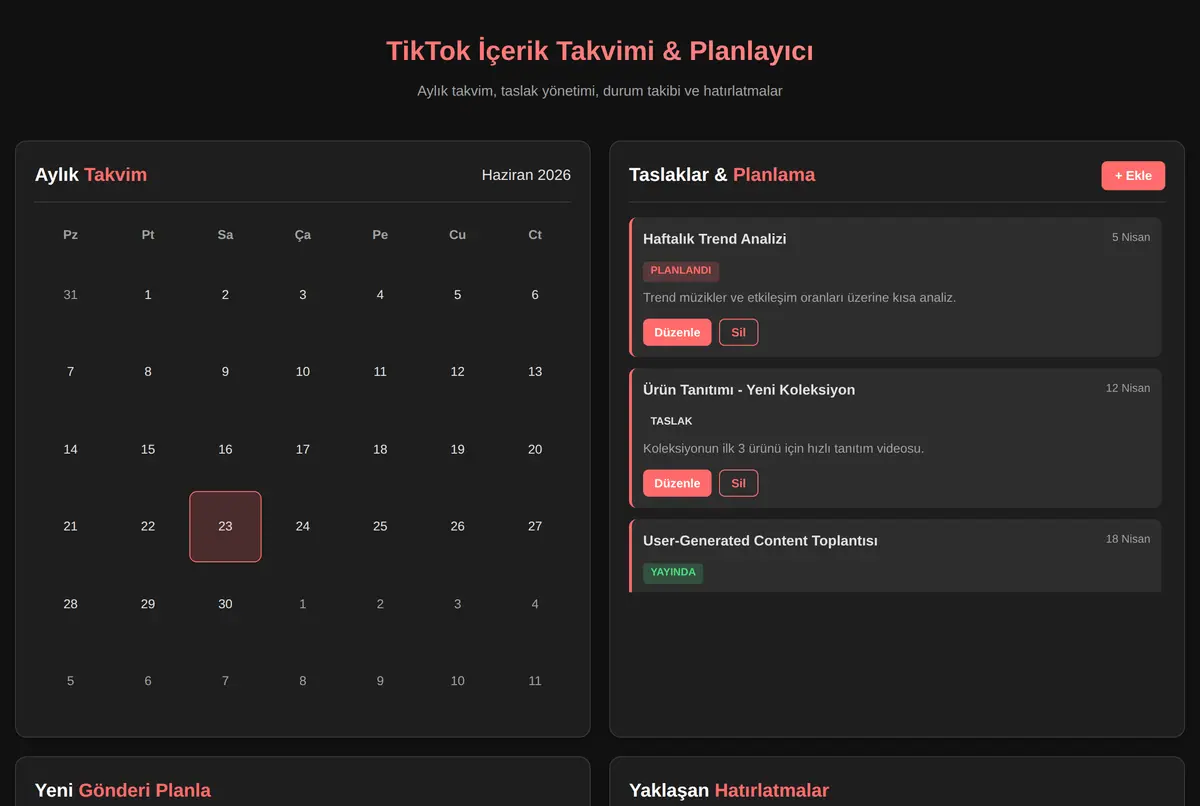Click the Pz weekday column header
This screenshot has width=1200, height=806.
tap(70, 235)
